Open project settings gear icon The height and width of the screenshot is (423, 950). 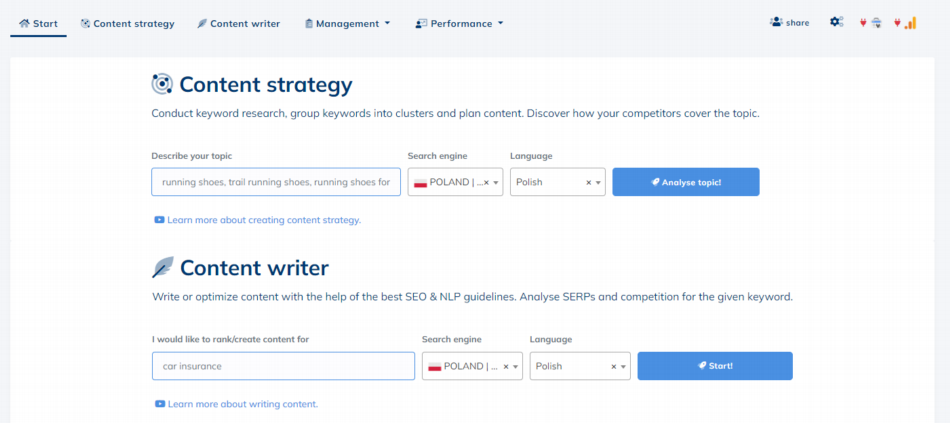point(836,22)
